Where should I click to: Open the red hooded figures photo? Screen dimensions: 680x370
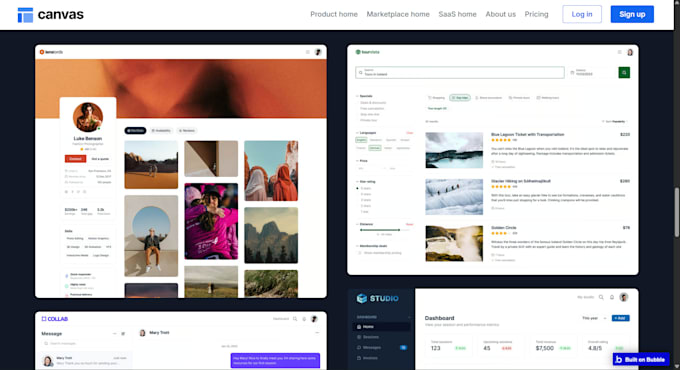click(x=271, y=170)
